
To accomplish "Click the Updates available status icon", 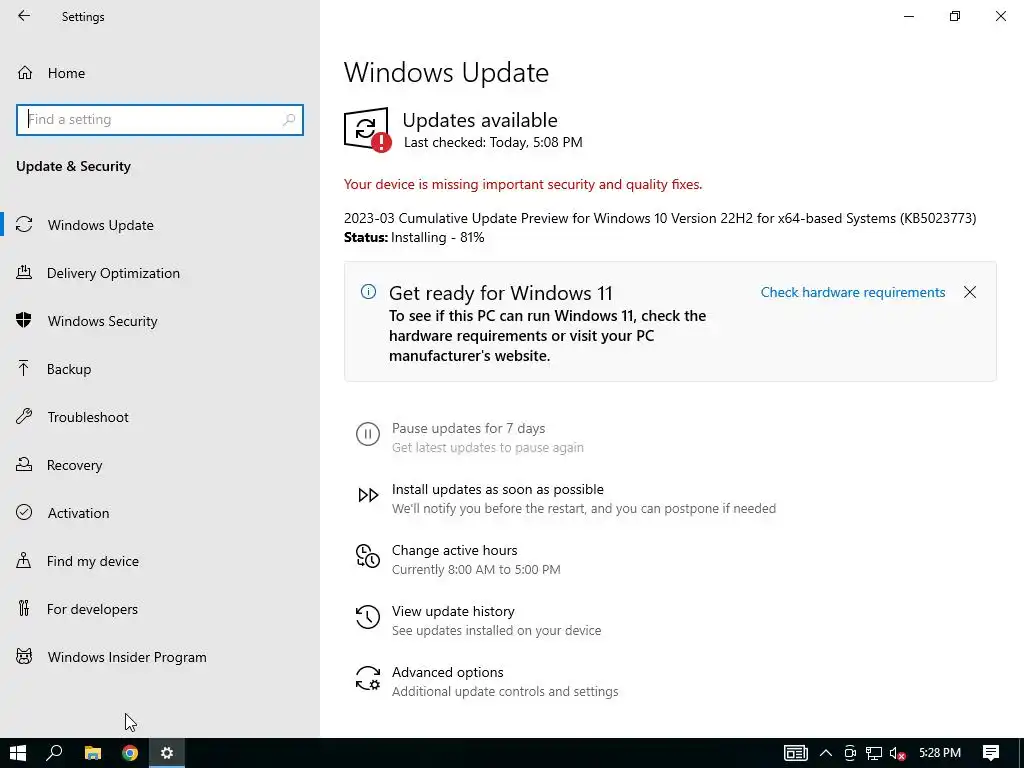I will [x=368, y=129].
